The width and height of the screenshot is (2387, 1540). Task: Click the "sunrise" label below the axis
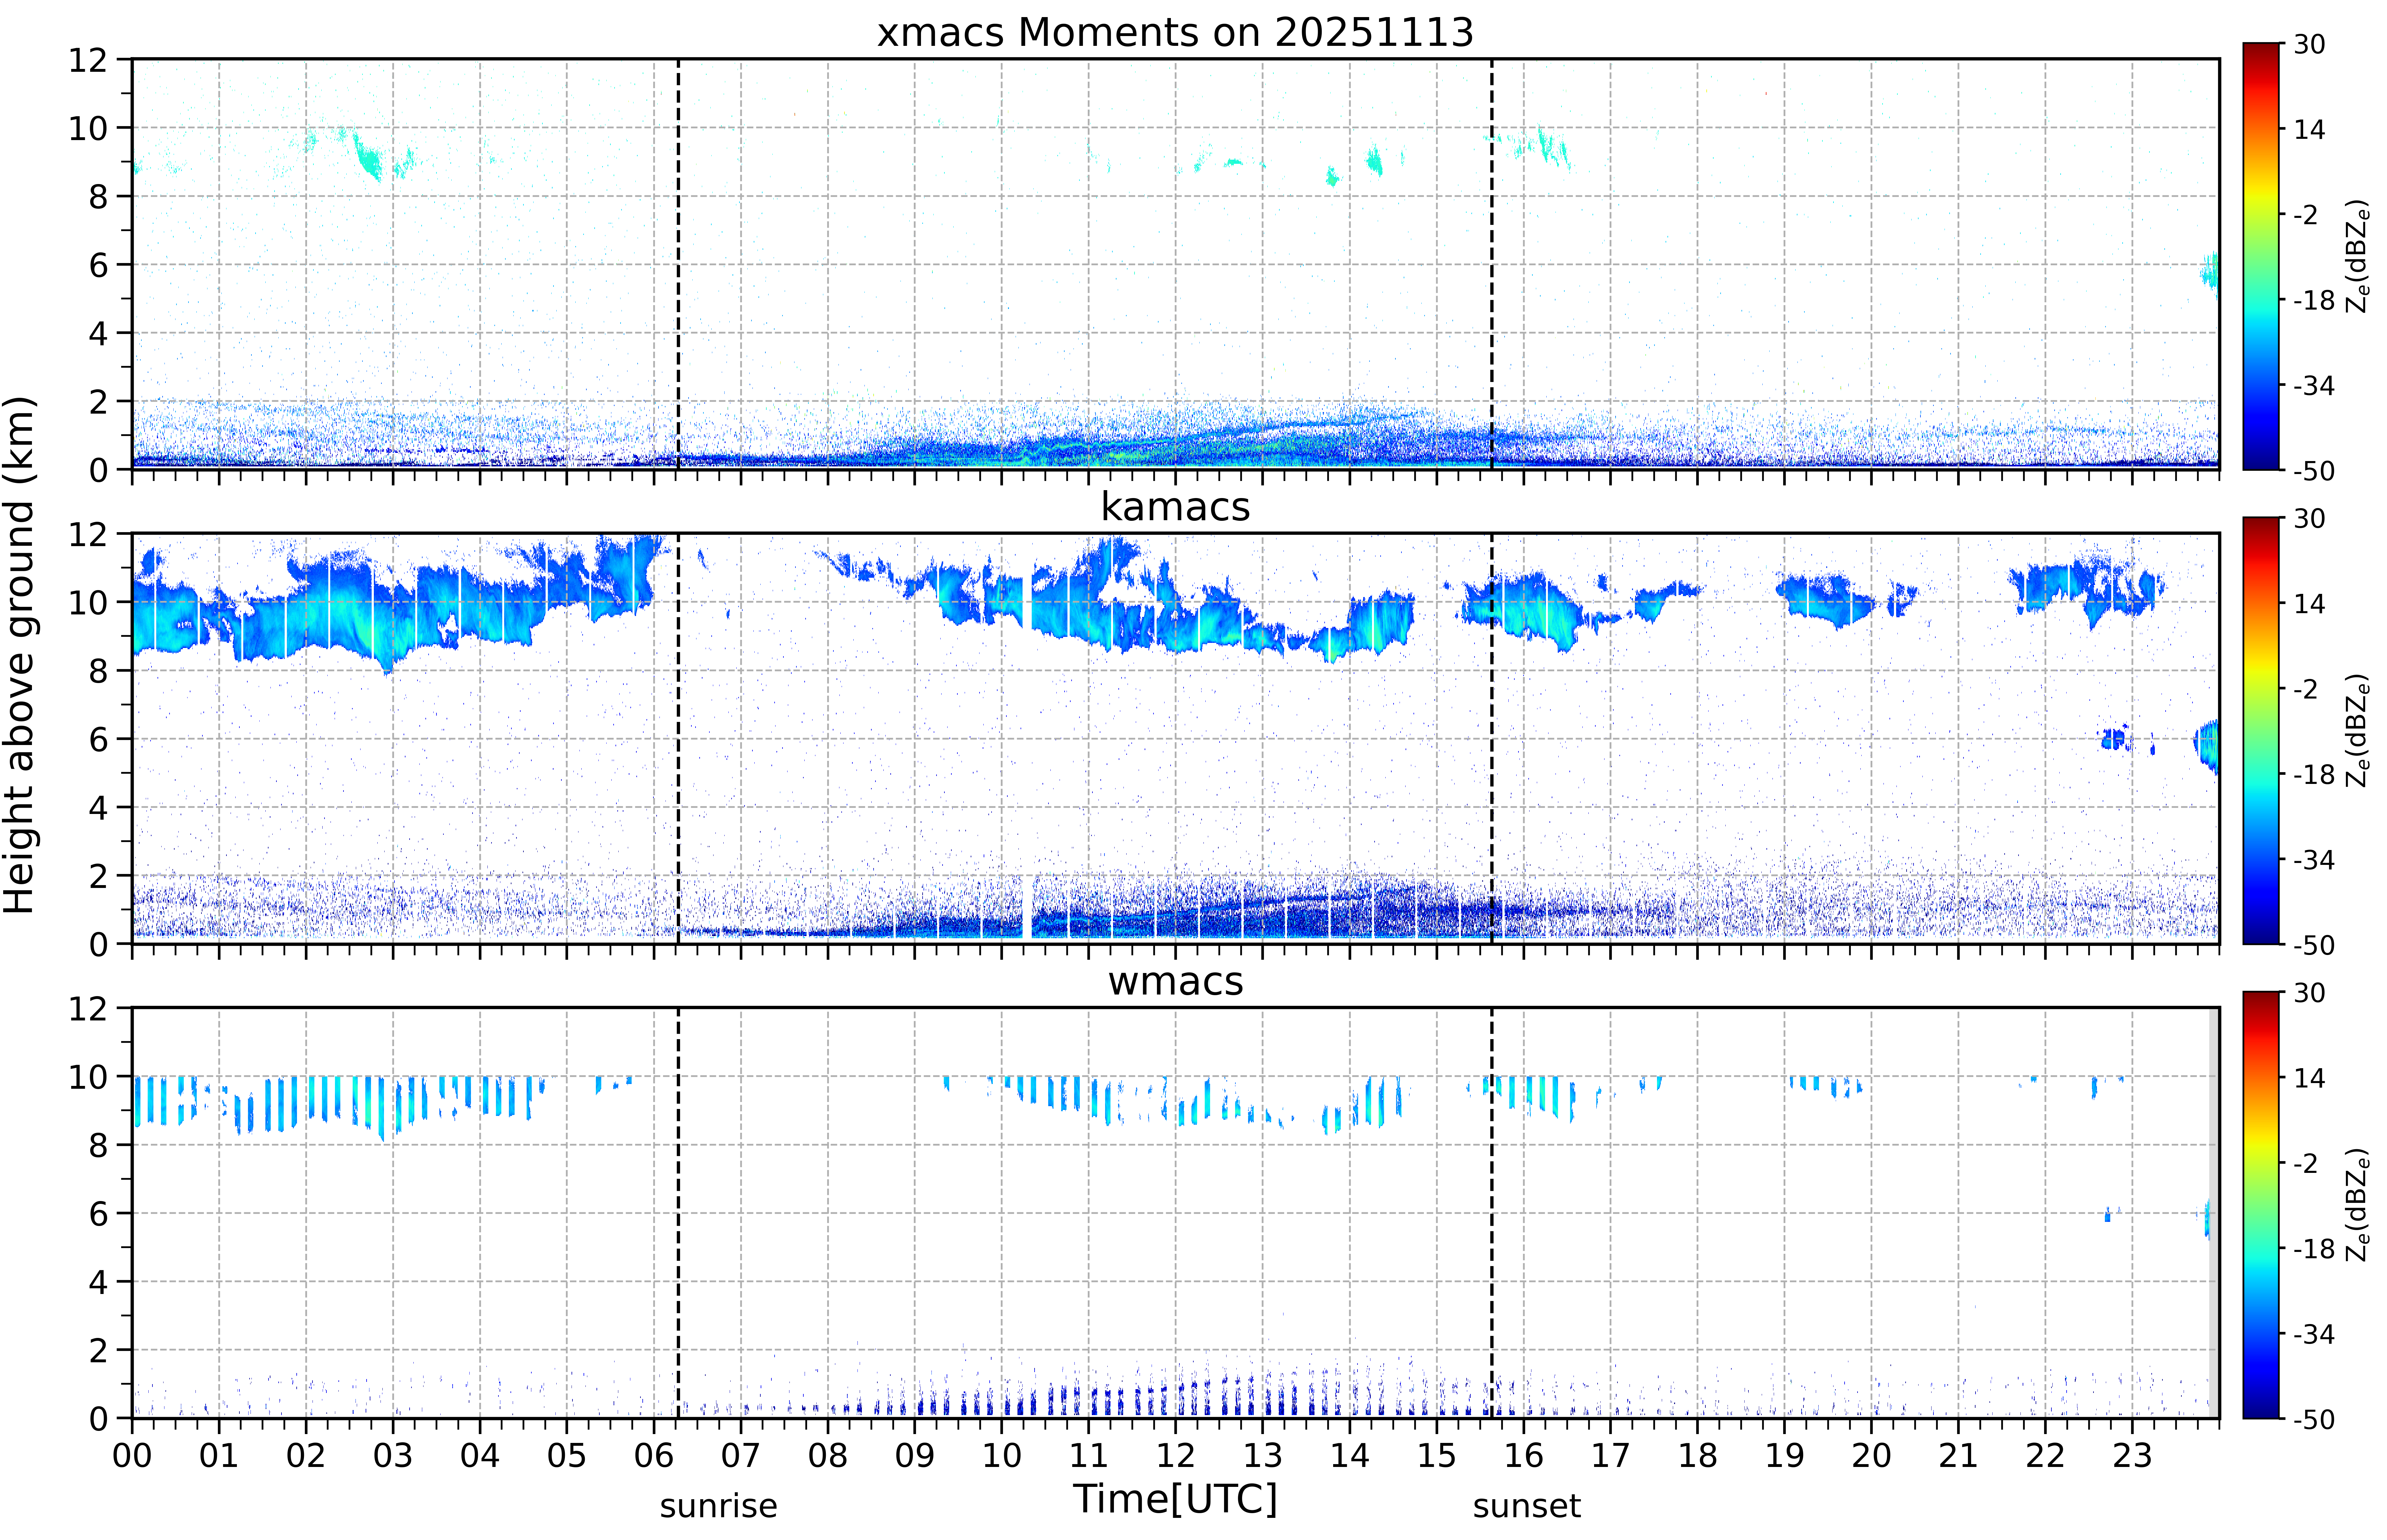[718, 1506]
